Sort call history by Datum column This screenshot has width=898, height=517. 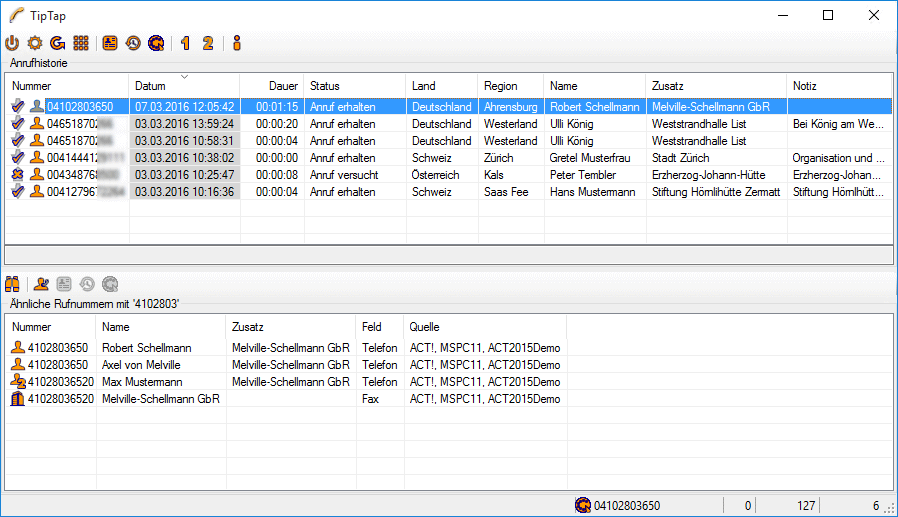(184, 86)
